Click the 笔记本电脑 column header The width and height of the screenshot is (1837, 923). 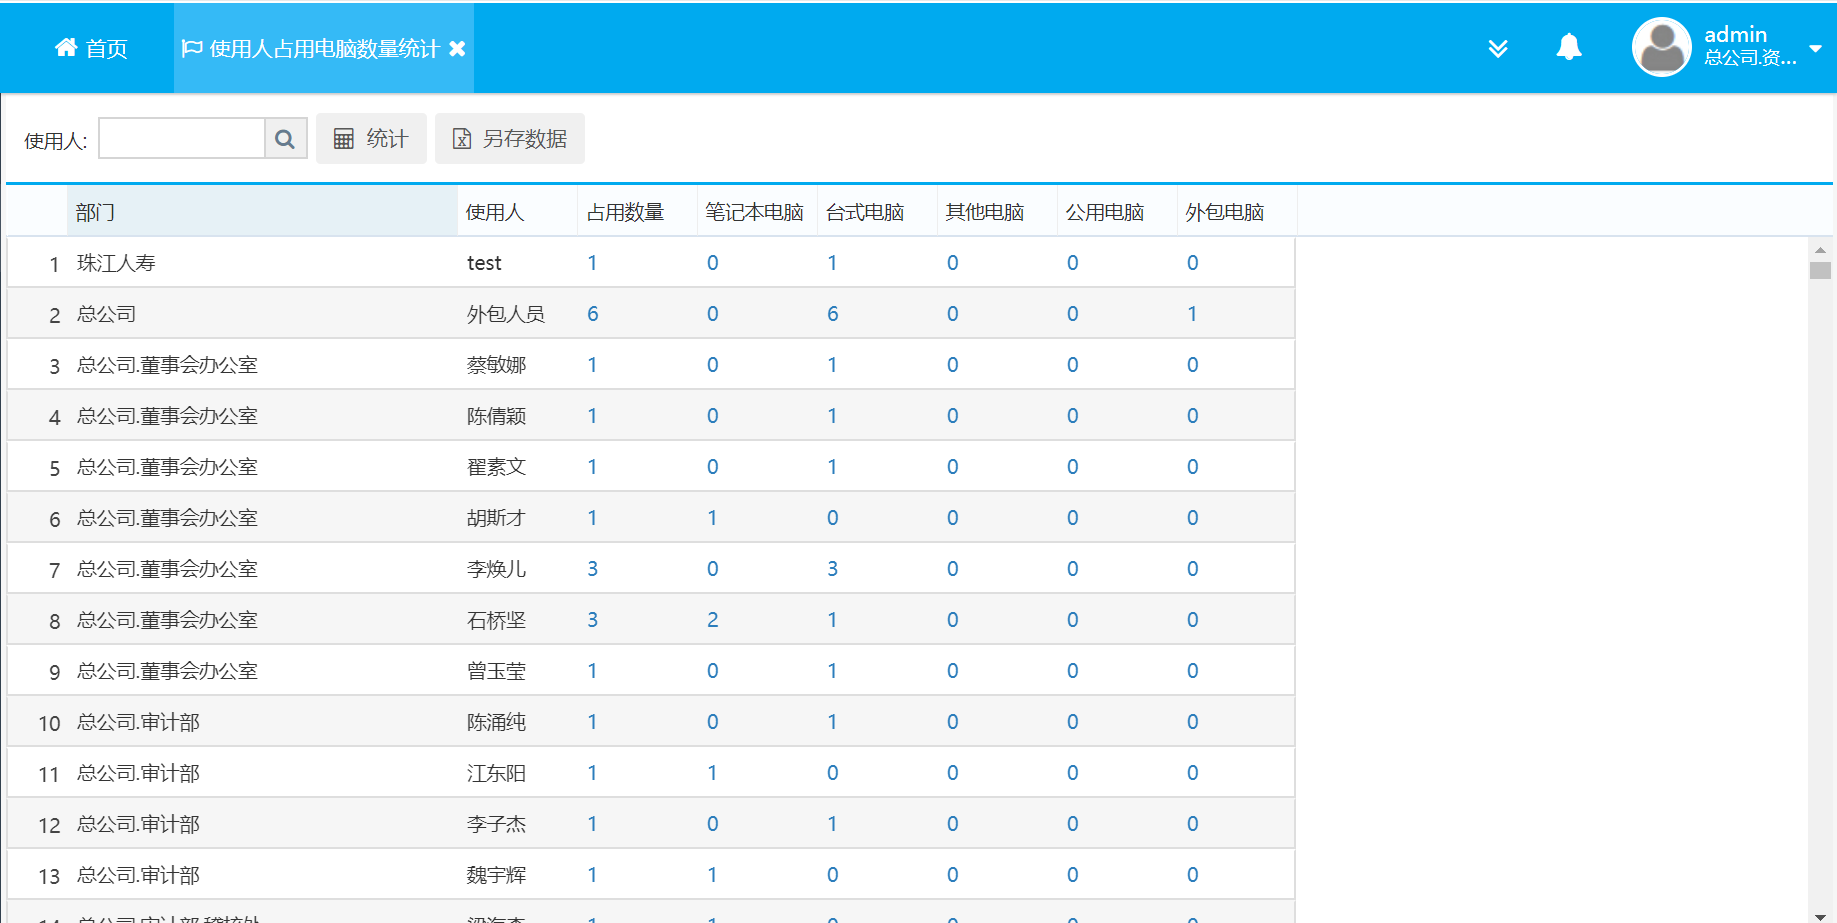754,212
